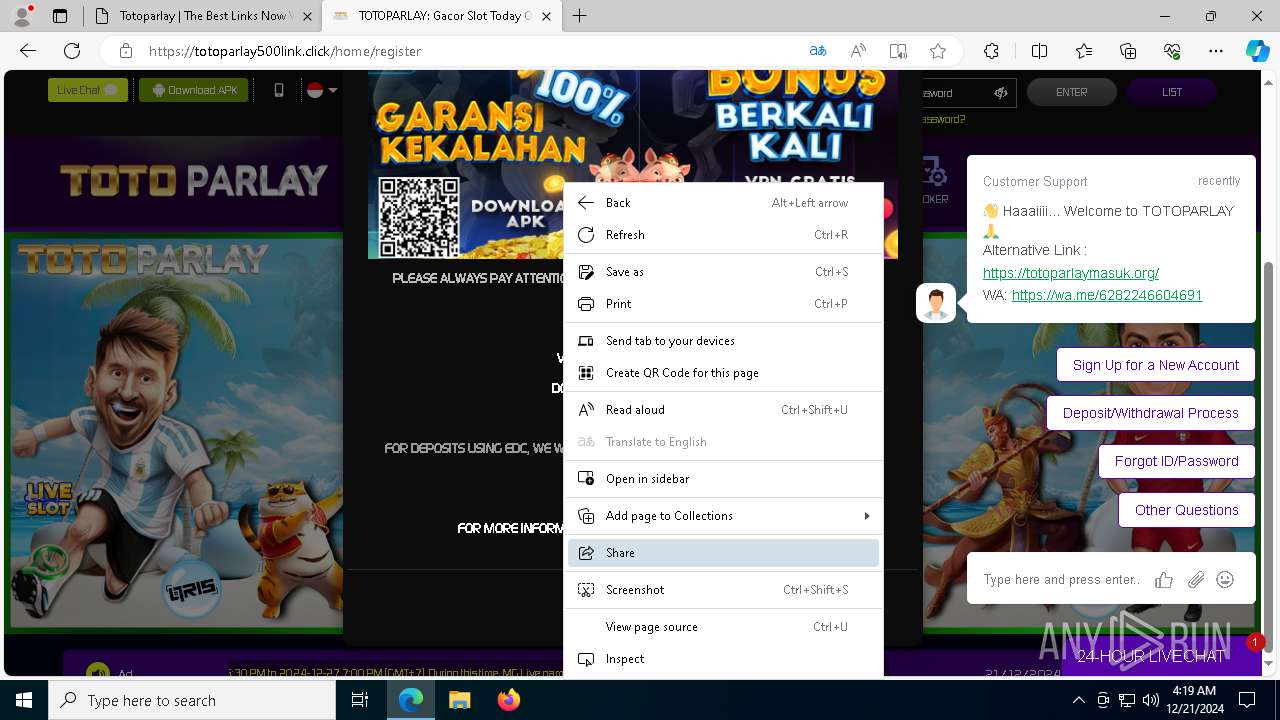Show hidden system tray icons chevron

[1078, 700]
